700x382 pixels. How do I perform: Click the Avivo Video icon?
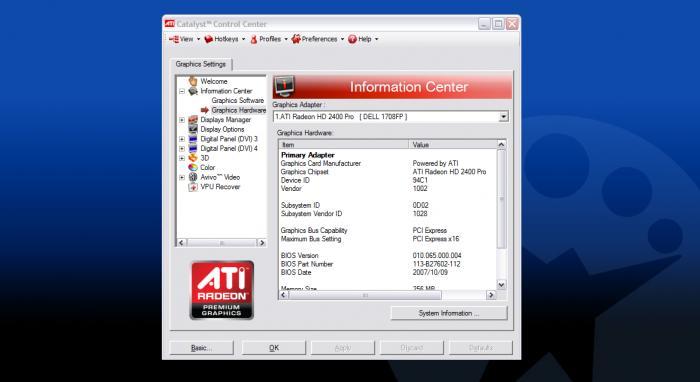193,177
